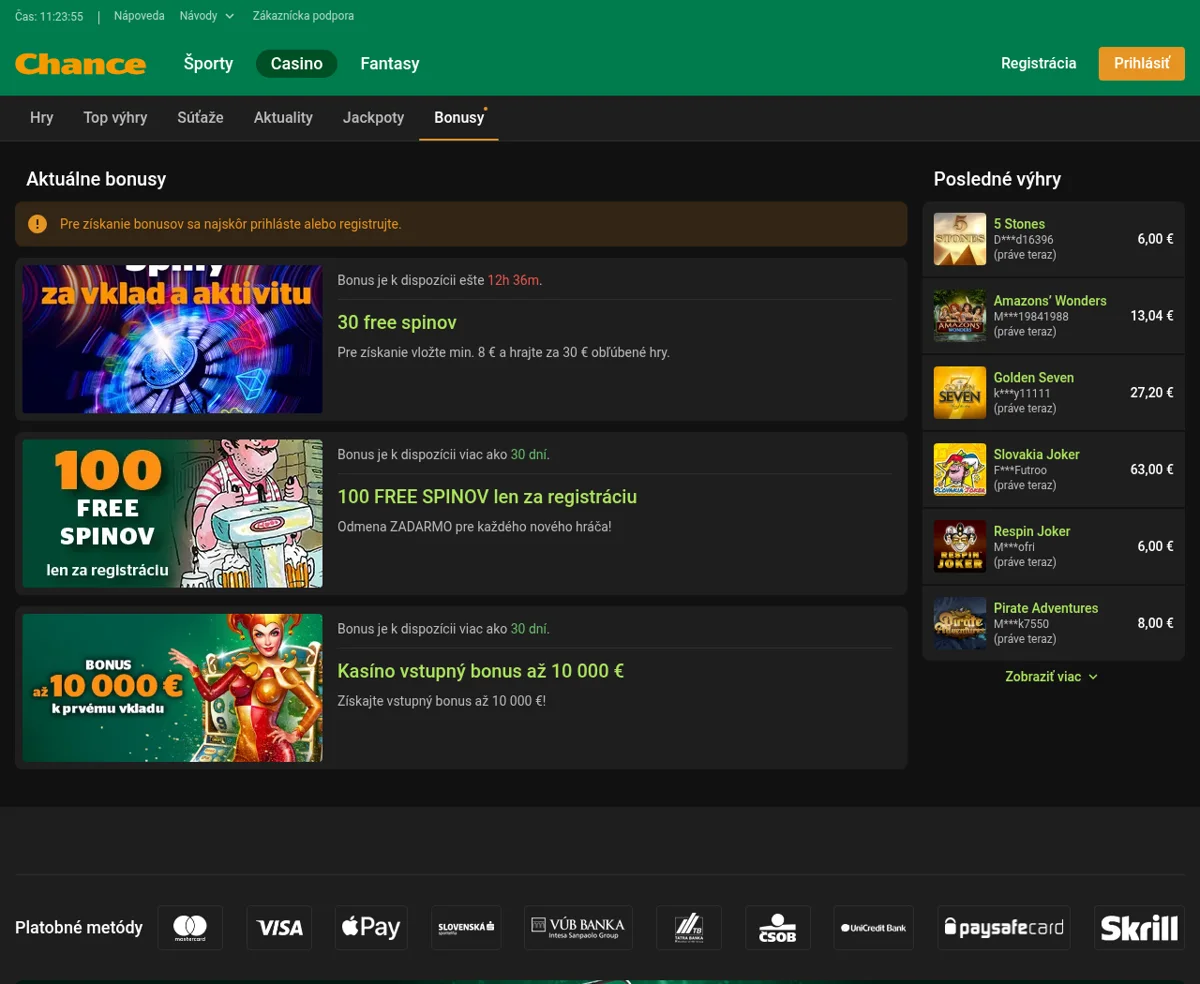Click the 12h 36m remaining time text

point(513,281)
